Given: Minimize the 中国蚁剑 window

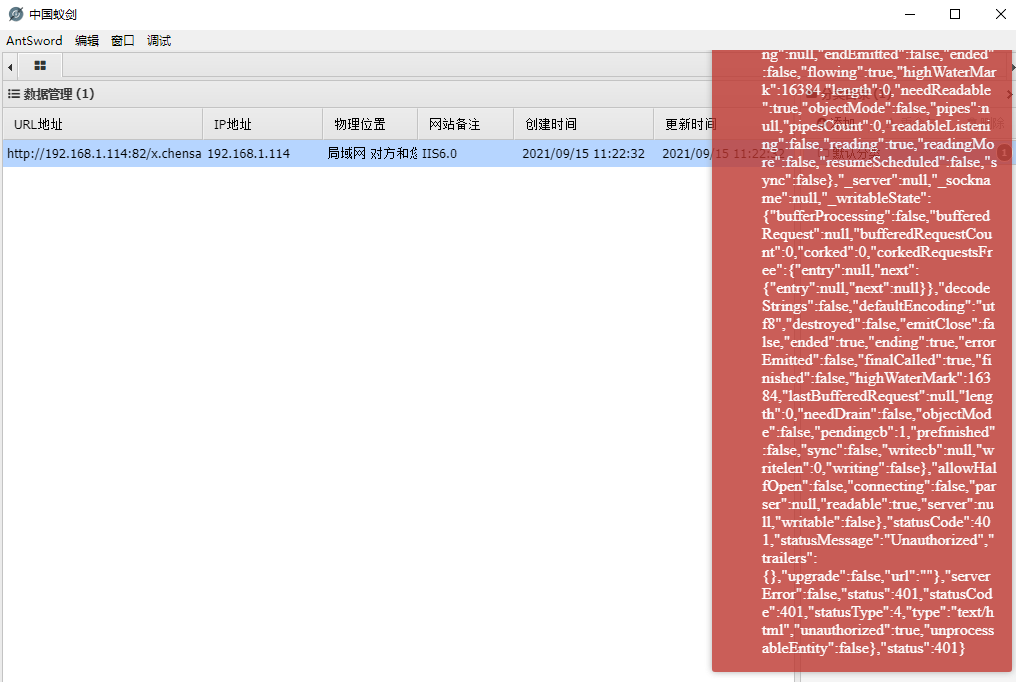Looking at the screenshot, I should 910,14.
